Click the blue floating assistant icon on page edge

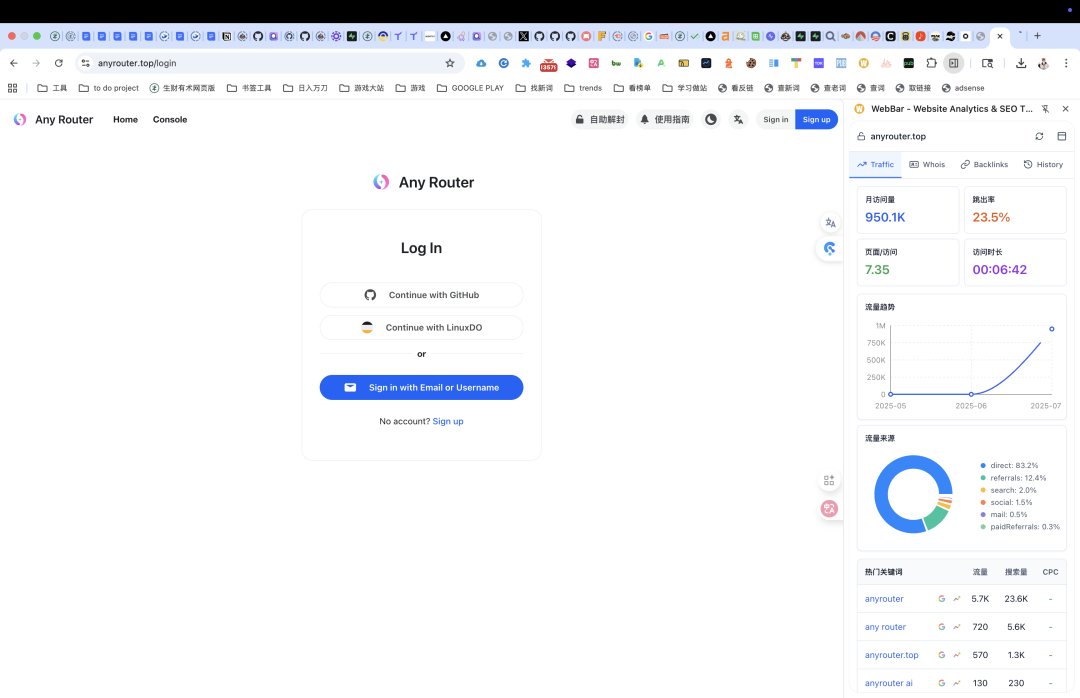(x=830, y=249)
